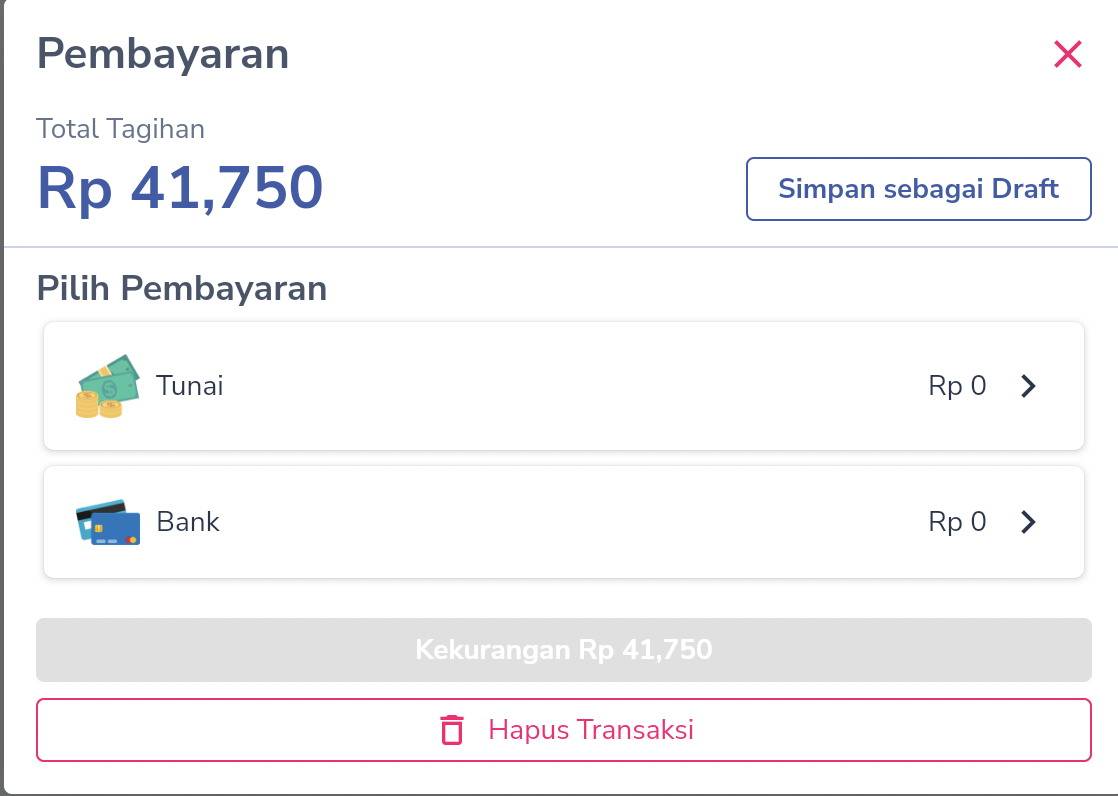
Task: Click empty area of the Bank card
Action: tap(560, 522)
